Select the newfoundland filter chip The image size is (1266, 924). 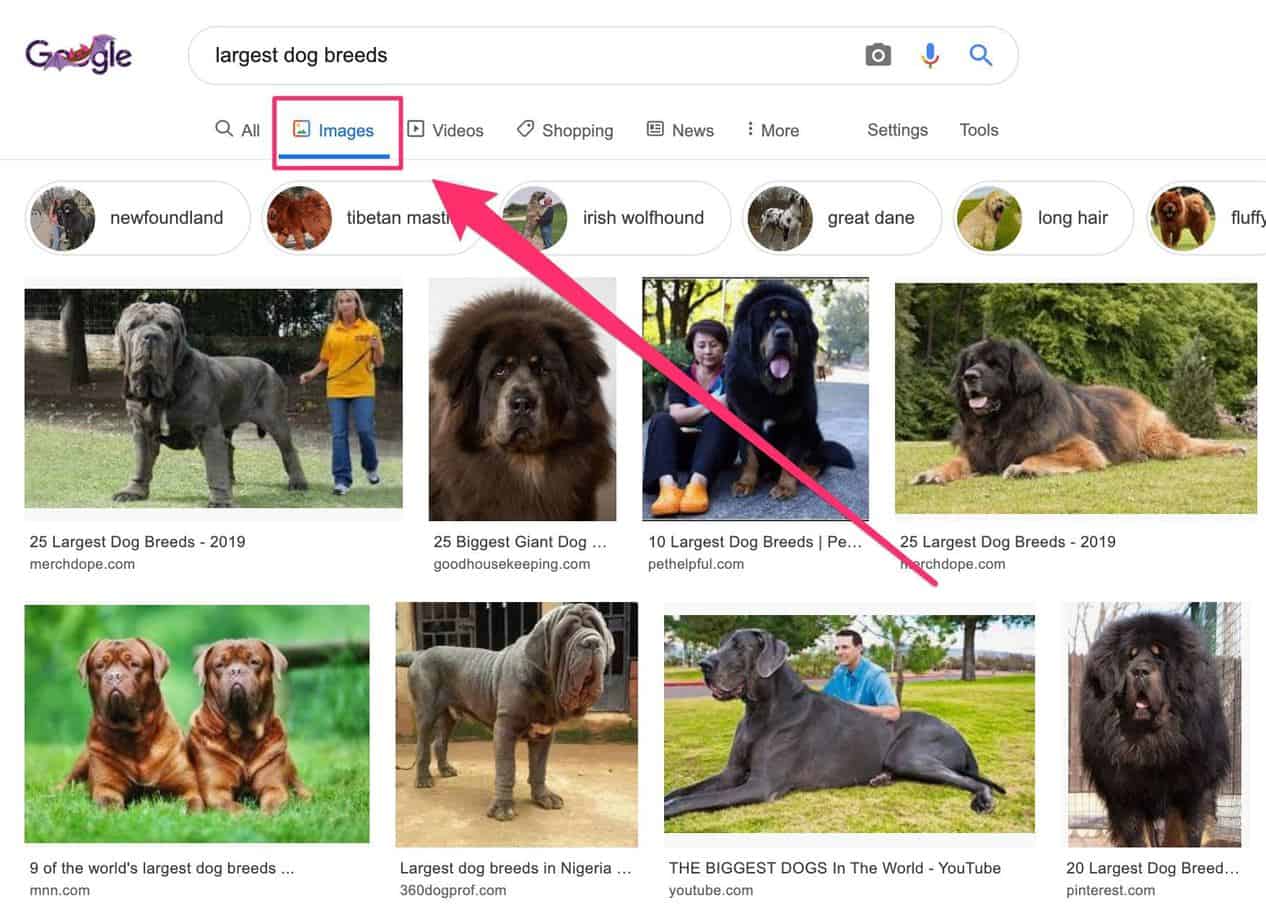coord(137,217)
